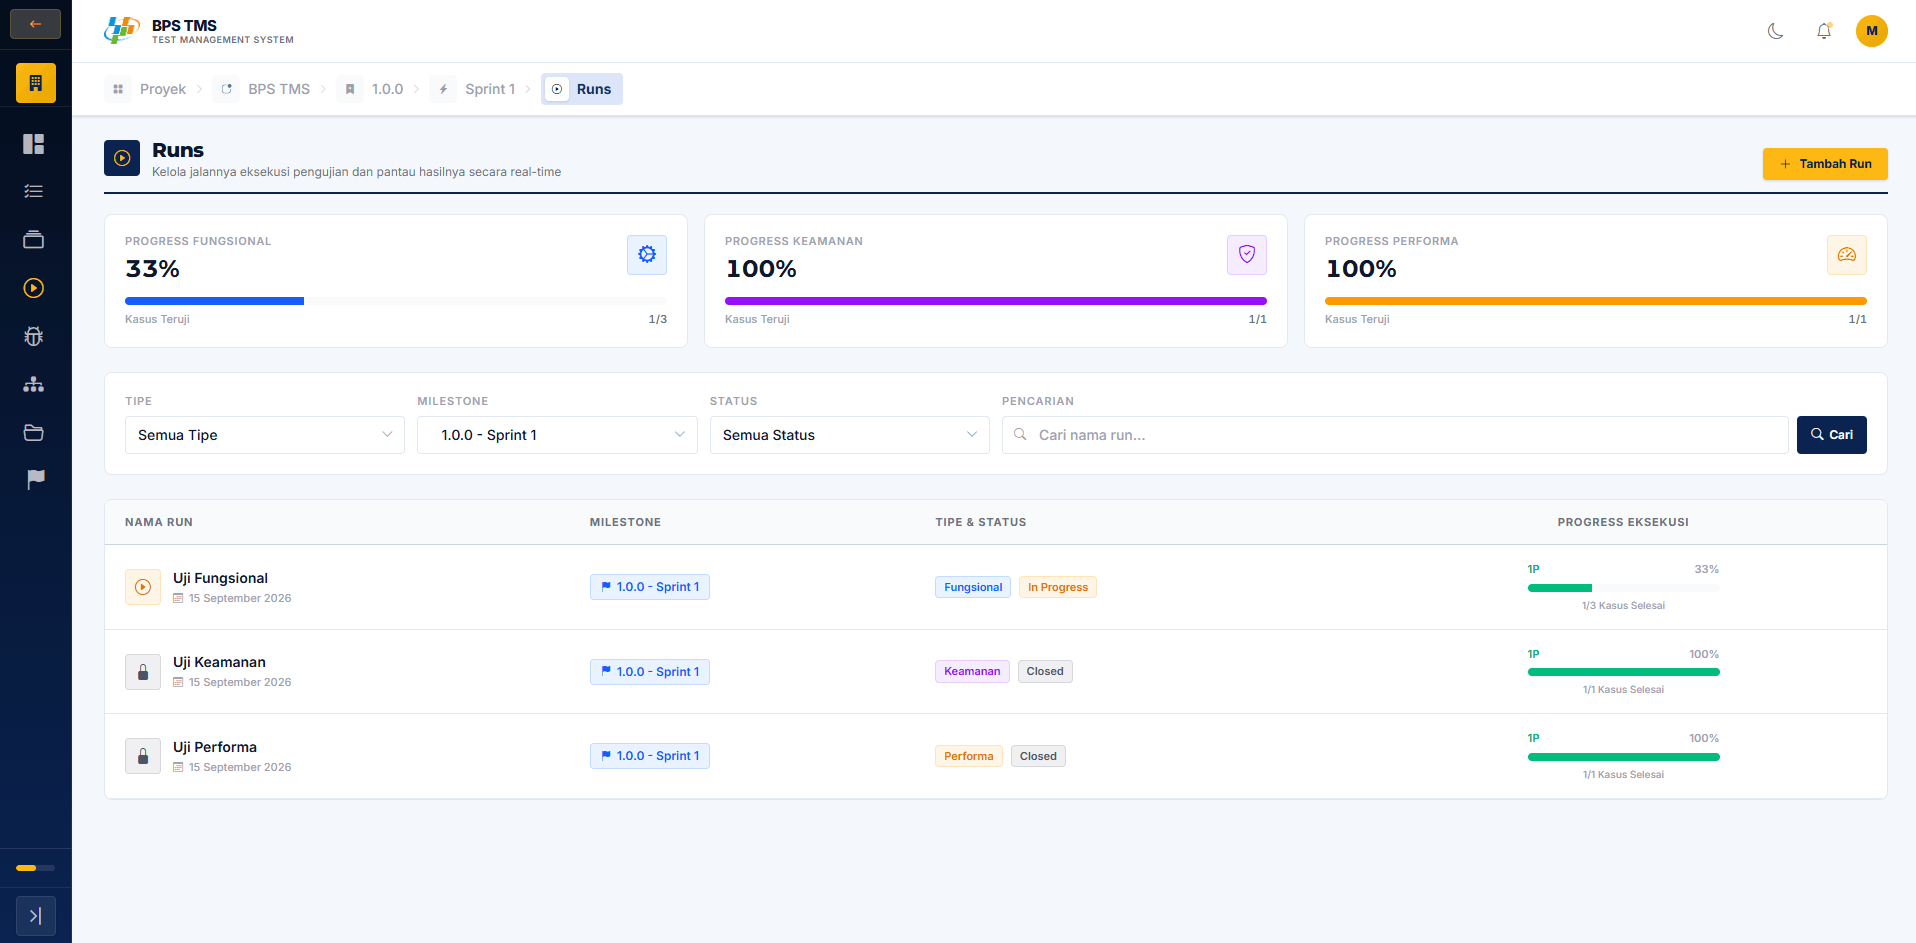Click the play icon of Uji Fungsional
Image resolution: width=1916 pixels, height=943 pixels.
pos(143,587)
